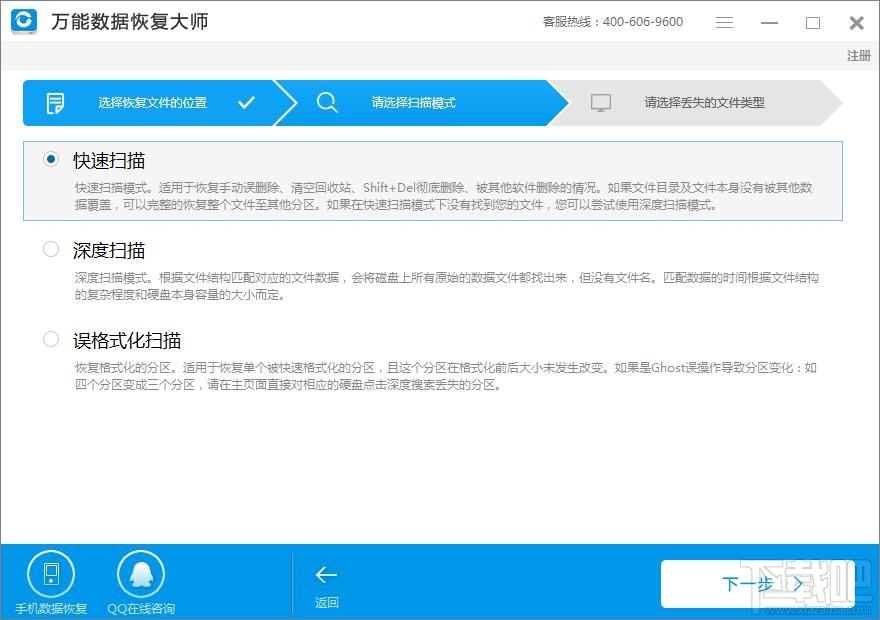
Task: Click the 客服热线 400-606-9600 hotline text
Action: pyautogui.click(x=611, y=22)
